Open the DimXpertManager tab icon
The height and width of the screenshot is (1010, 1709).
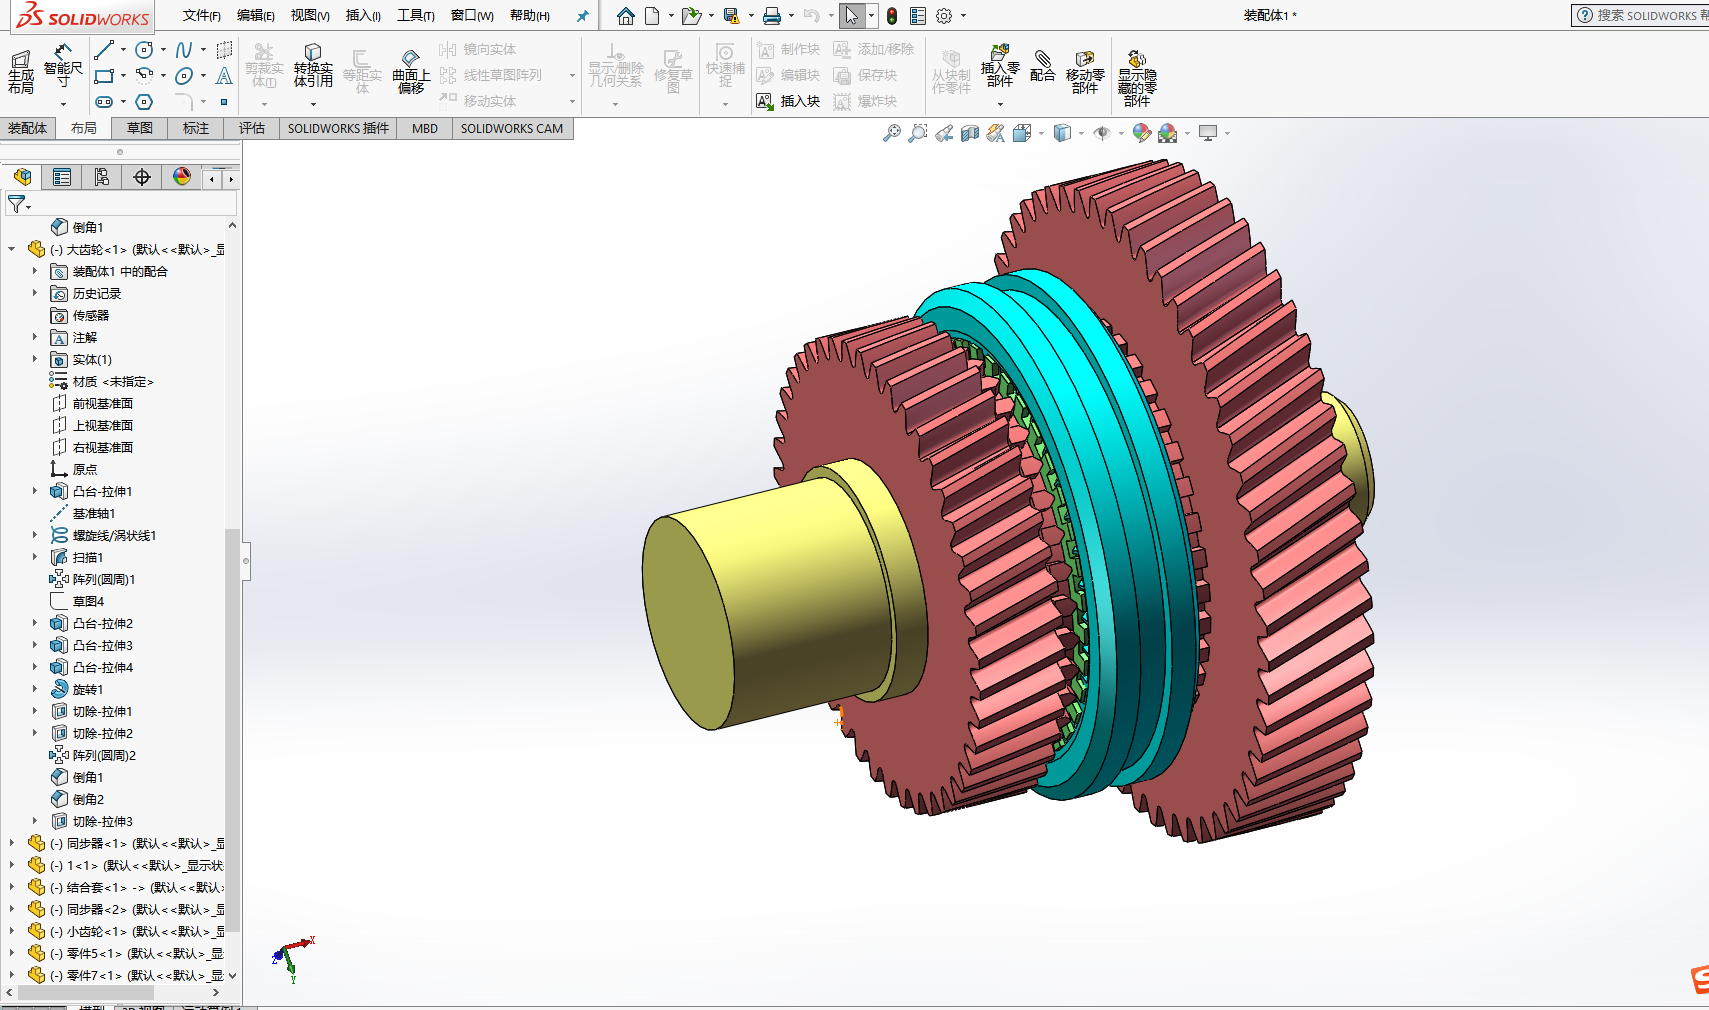click(x=142, y=177)
